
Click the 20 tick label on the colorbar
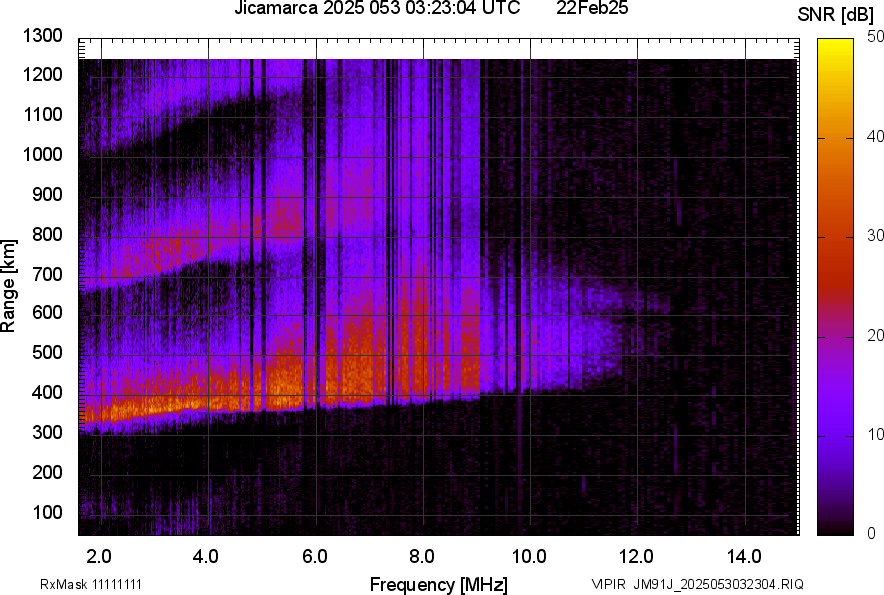876,335
